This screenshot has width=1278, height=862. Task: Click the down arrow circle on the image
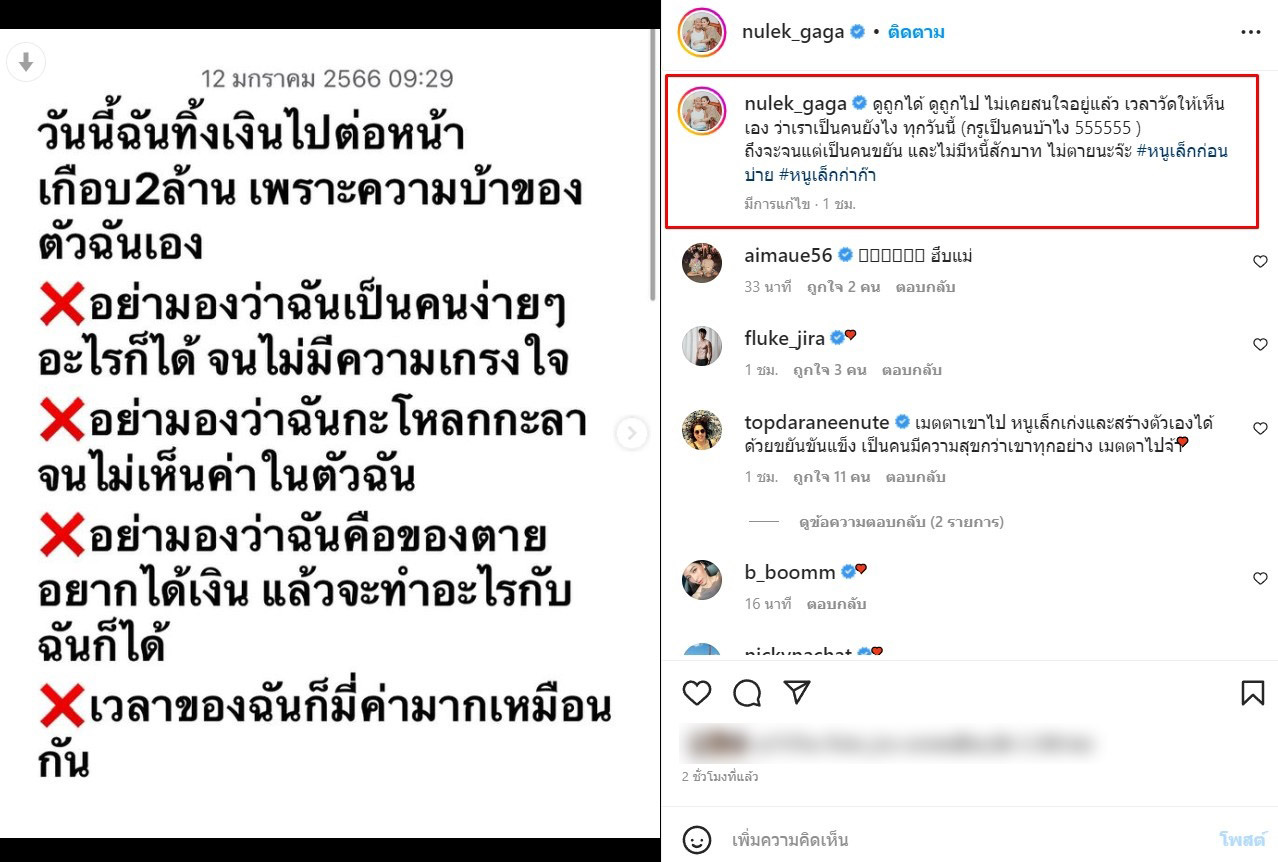[26, 62]
